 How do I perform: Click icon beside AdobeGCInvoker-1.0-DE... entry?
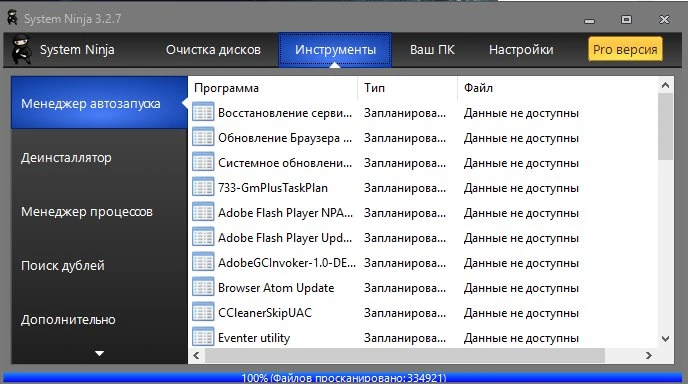tap(203, 263)
